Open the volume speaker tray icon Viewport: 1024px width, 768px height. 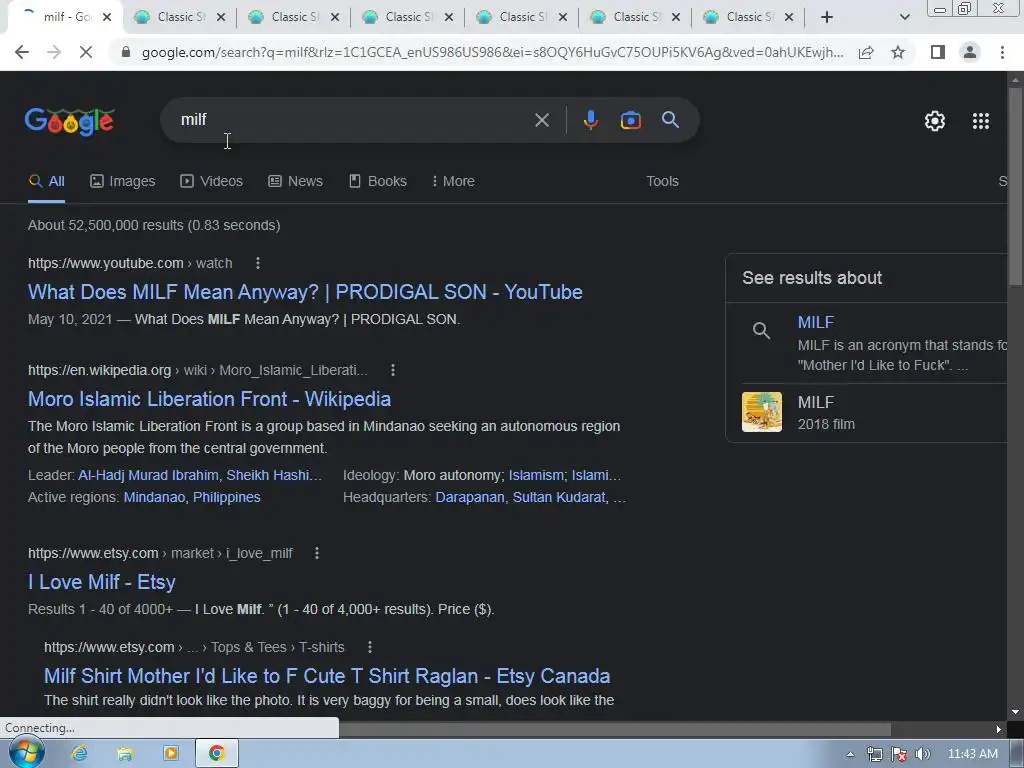923,754
